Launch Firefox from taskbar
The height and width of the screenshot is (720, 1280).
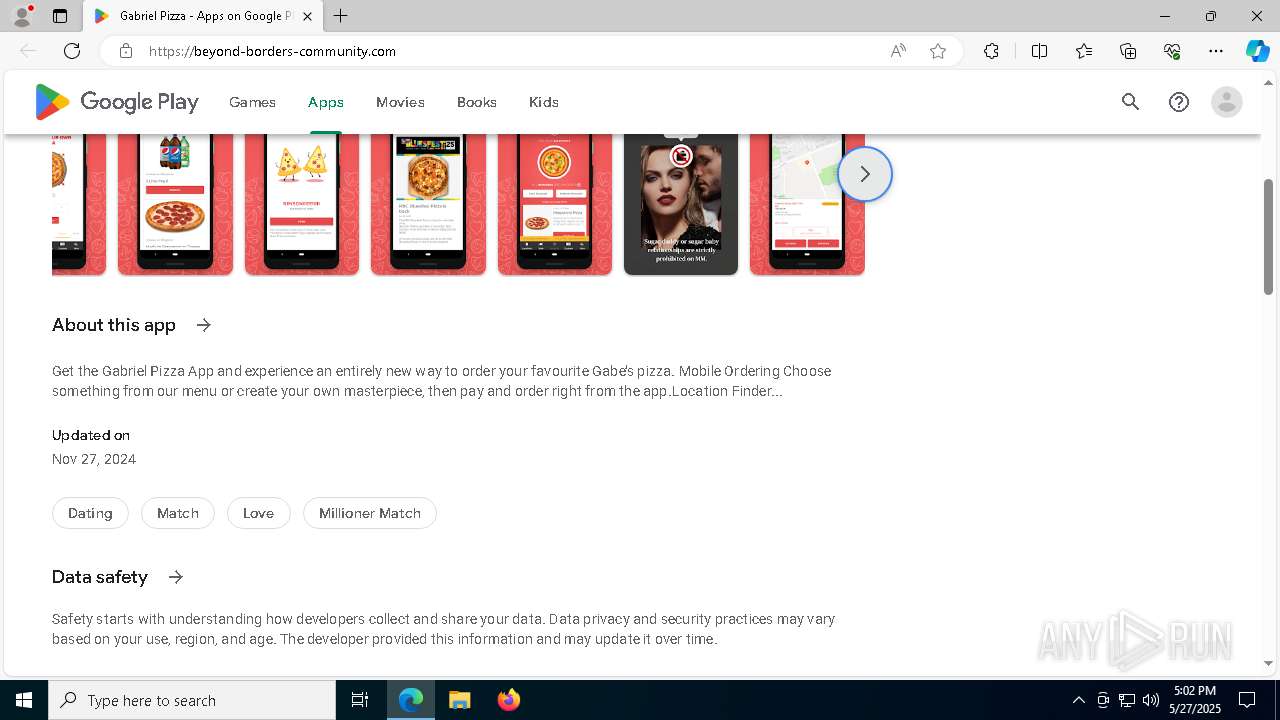509,700
